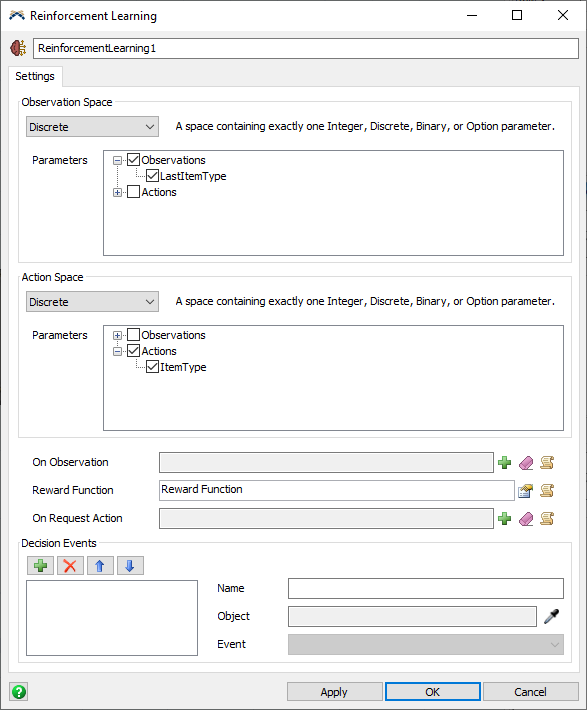587x710 pixels.
Task: Click the green plus beside On Request Action
Action: coord(504,518)
